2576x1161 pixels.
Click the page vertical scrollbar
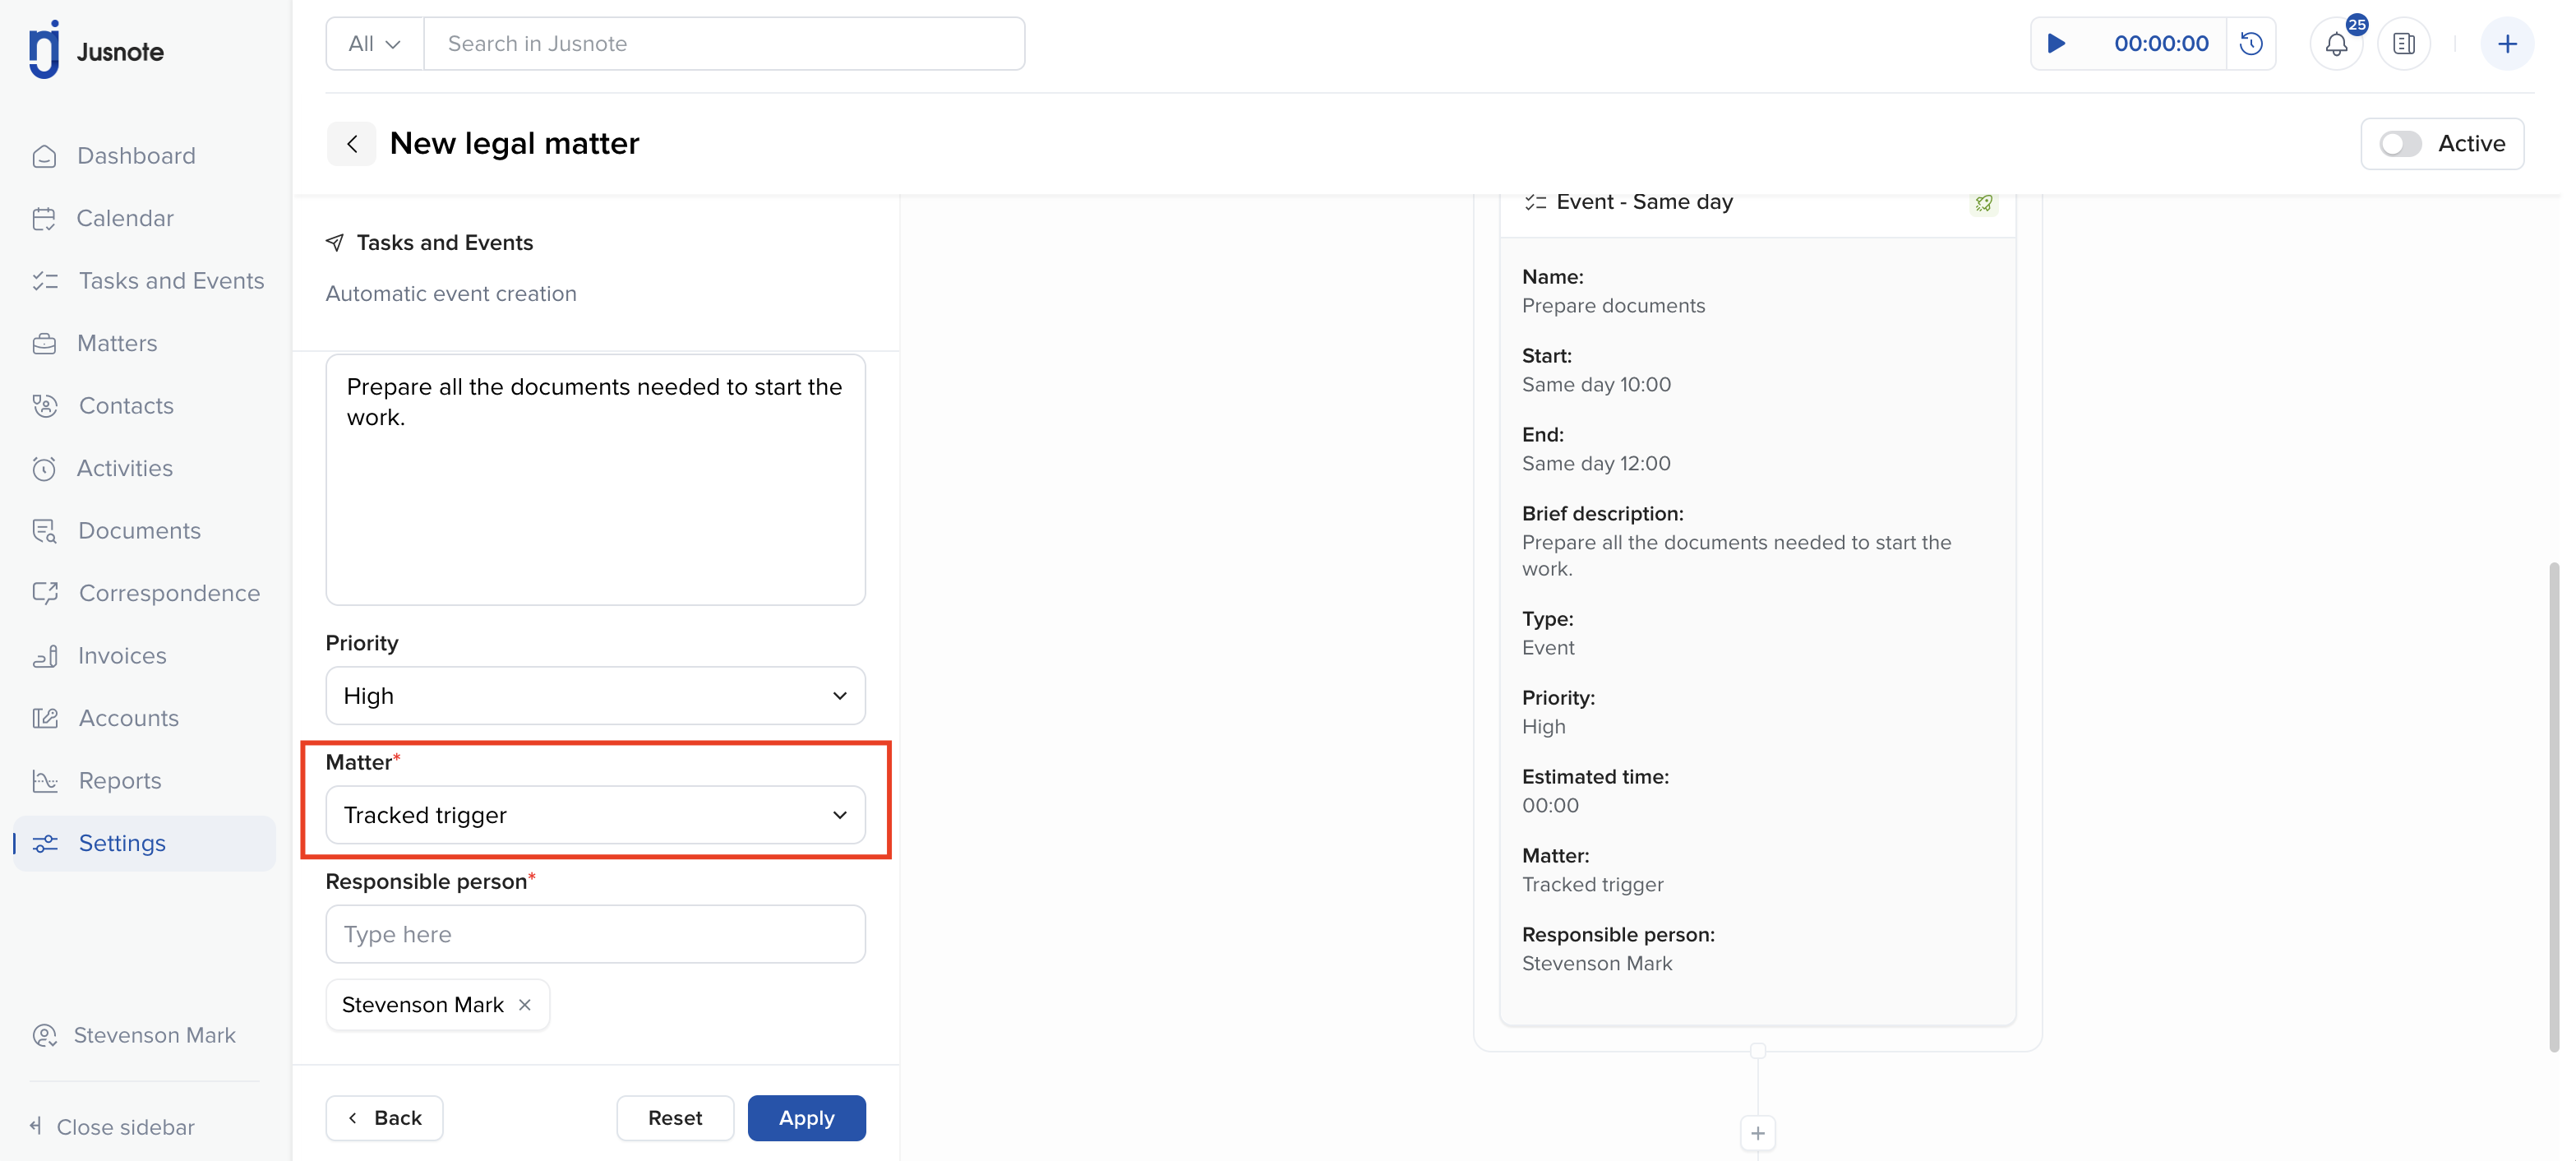pyautogui.click(x=2553, y=806)
